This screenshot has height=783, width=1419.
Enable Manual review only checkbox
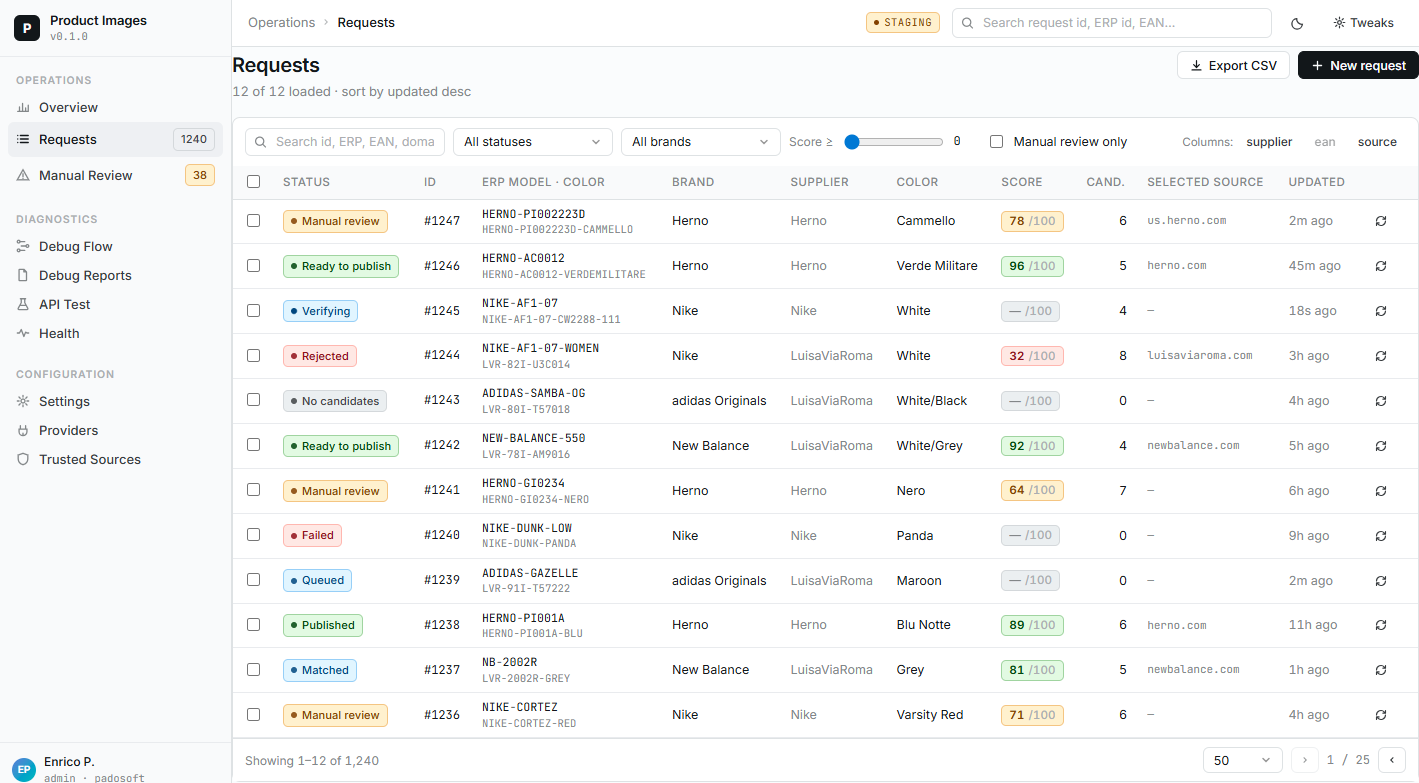point(996,142)
